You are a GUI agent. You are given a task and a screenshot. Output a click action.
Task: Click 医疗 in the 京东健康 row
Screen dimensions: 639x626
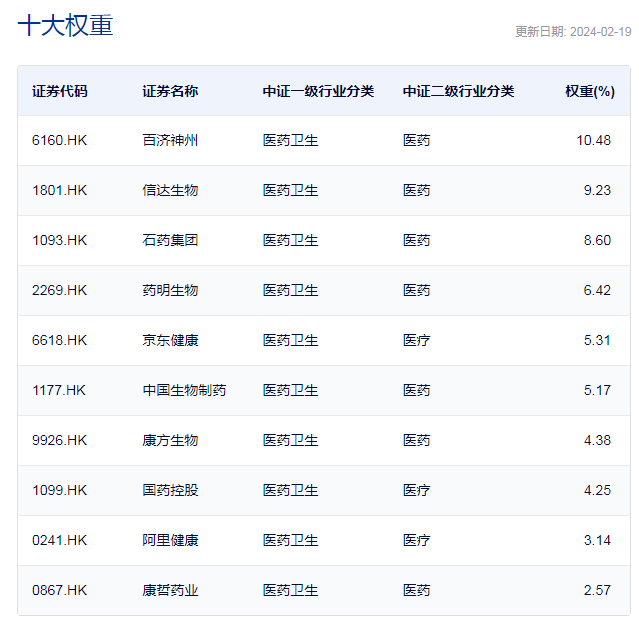416,340
